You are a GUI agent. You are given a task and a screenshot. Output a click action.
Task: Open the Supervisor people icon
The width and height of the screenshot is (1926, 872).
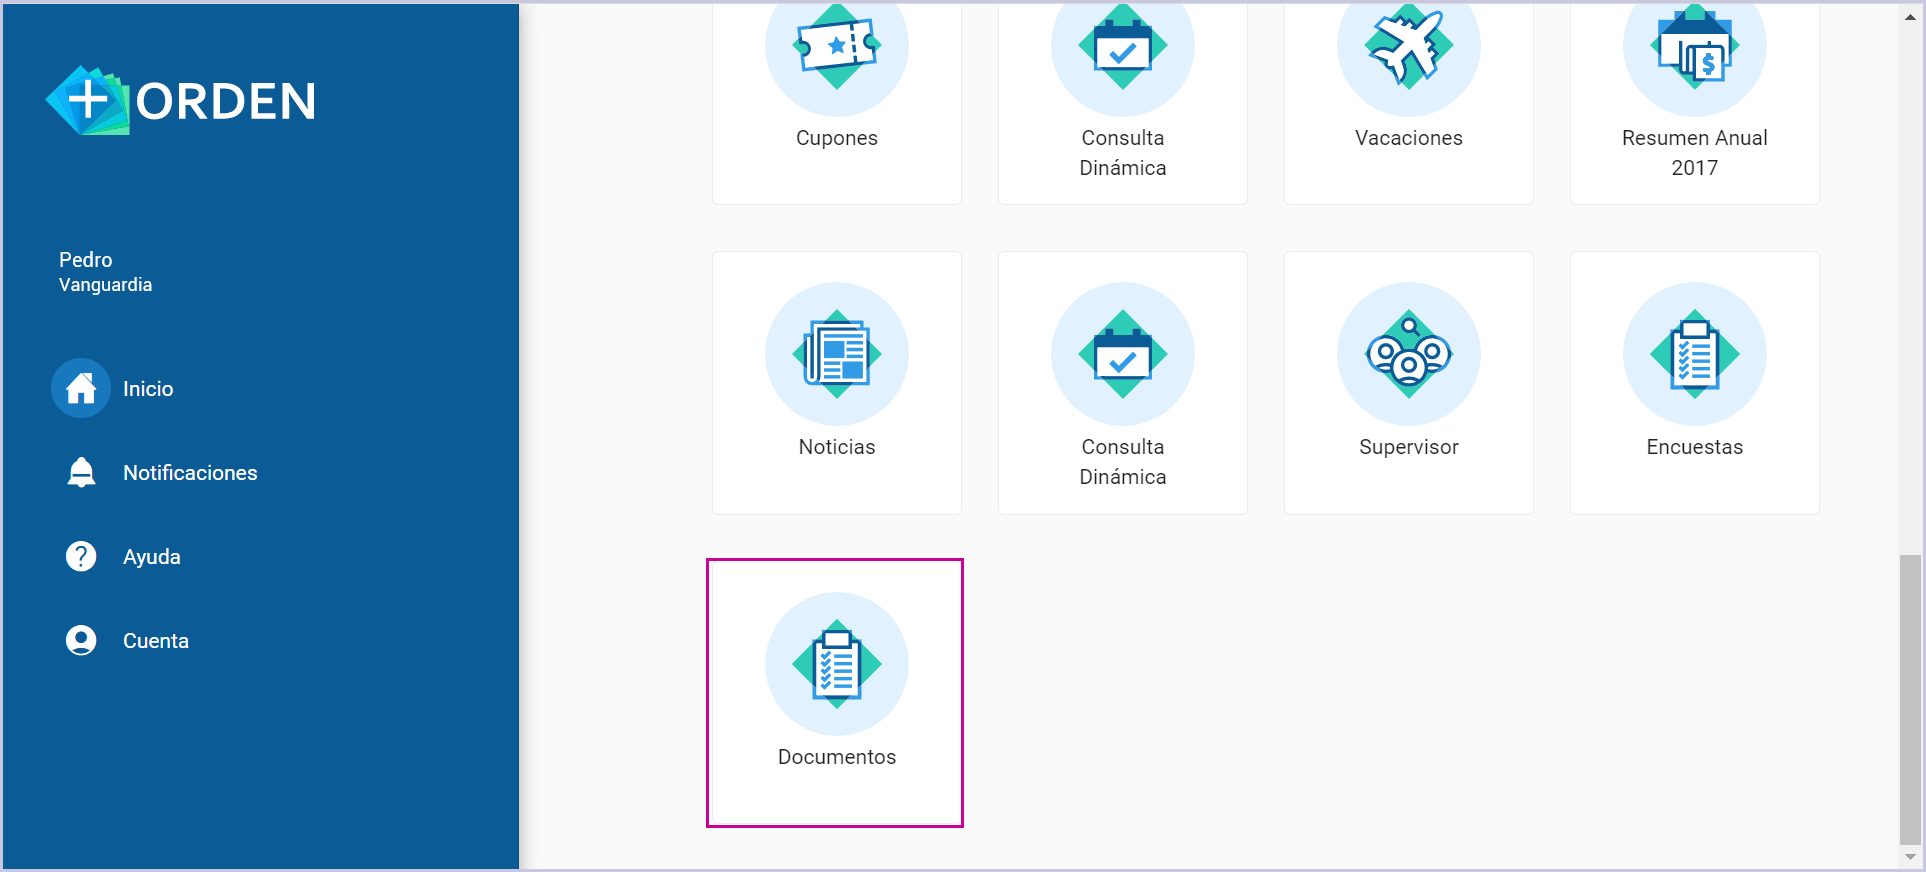point(1408,354)
